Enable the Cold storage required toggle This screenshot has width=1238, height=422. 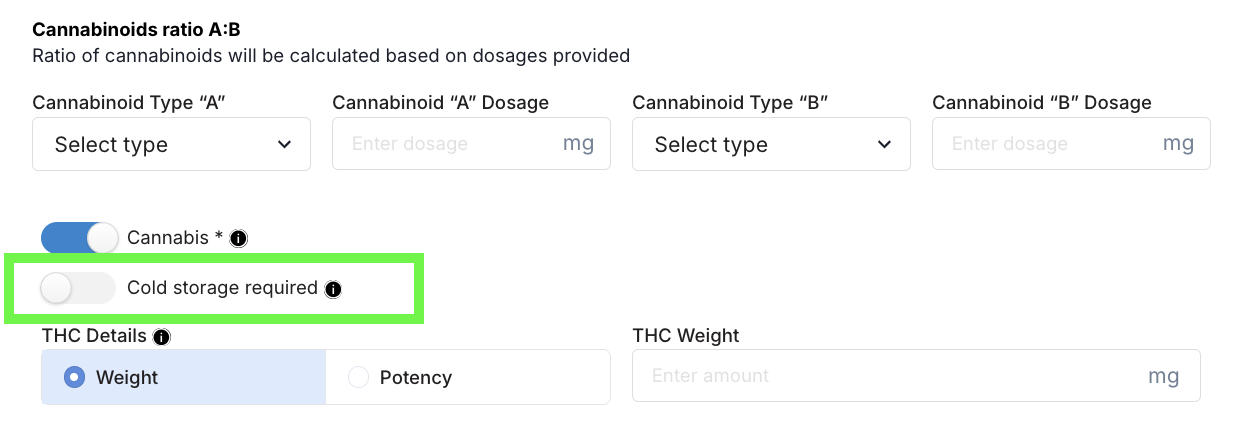tap(79, 289)
